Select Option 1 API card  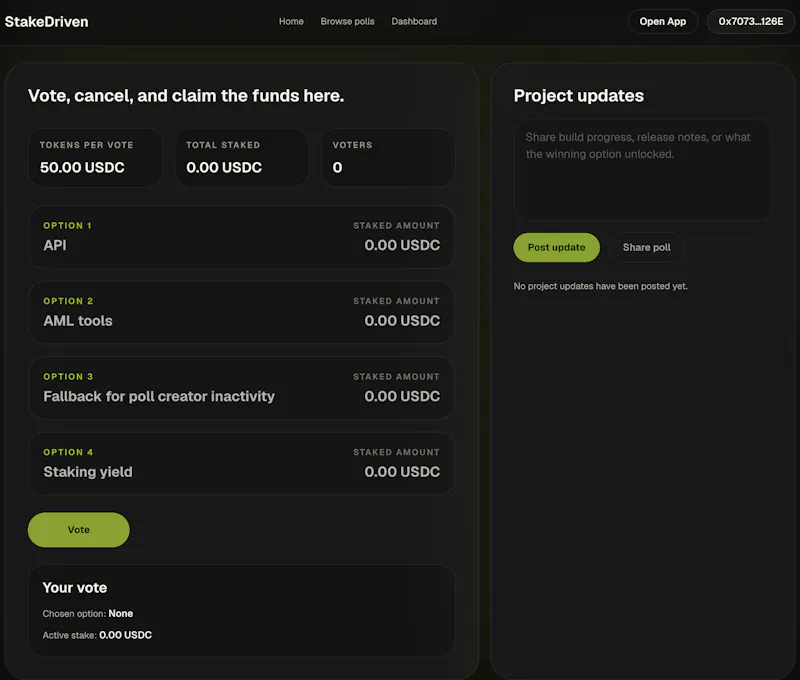[x=241, y=237]
